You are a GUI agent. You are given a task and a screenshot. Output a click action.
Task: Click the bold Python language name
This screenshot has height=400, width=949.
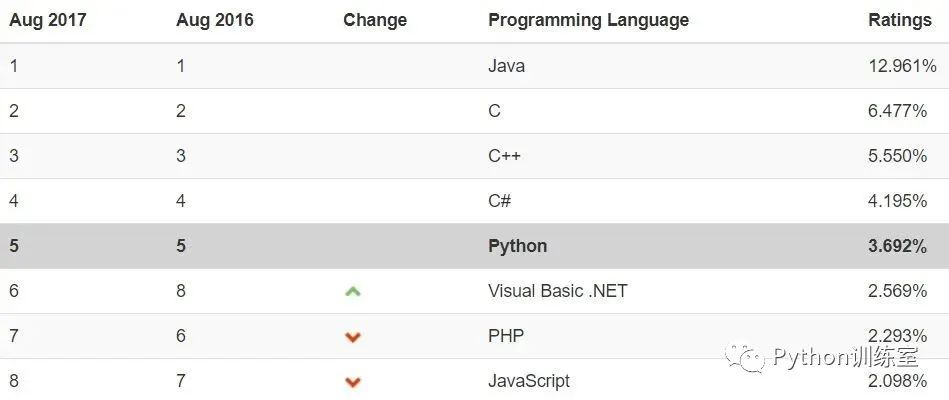[517, 246]
